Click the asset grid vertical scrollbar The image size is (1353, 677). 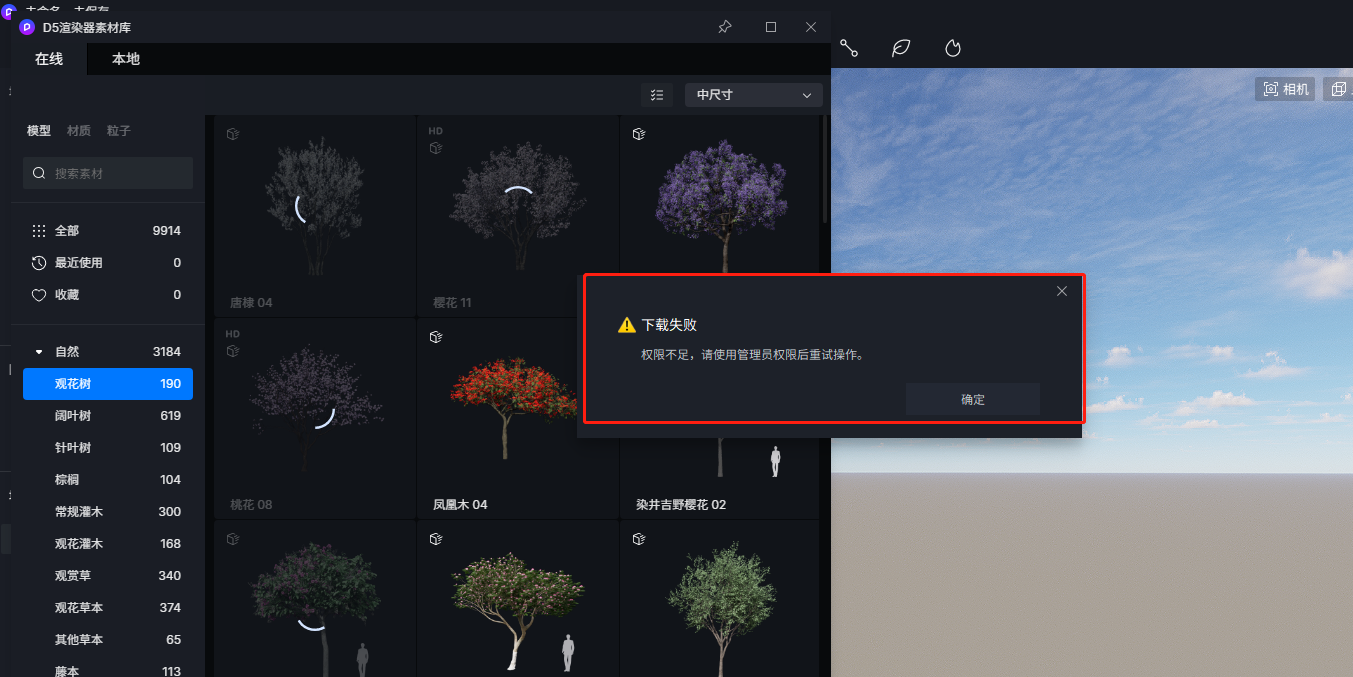825,170
